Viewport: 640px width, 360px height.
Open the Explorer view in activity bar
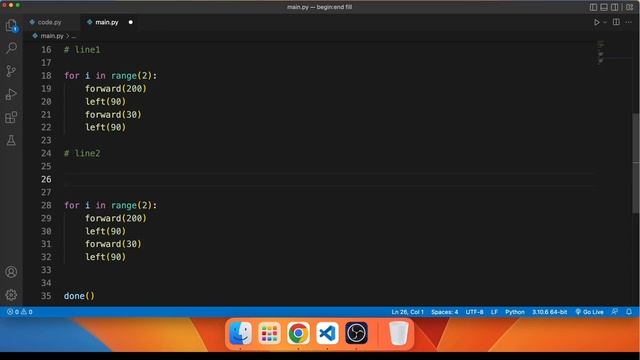(11, 25)
